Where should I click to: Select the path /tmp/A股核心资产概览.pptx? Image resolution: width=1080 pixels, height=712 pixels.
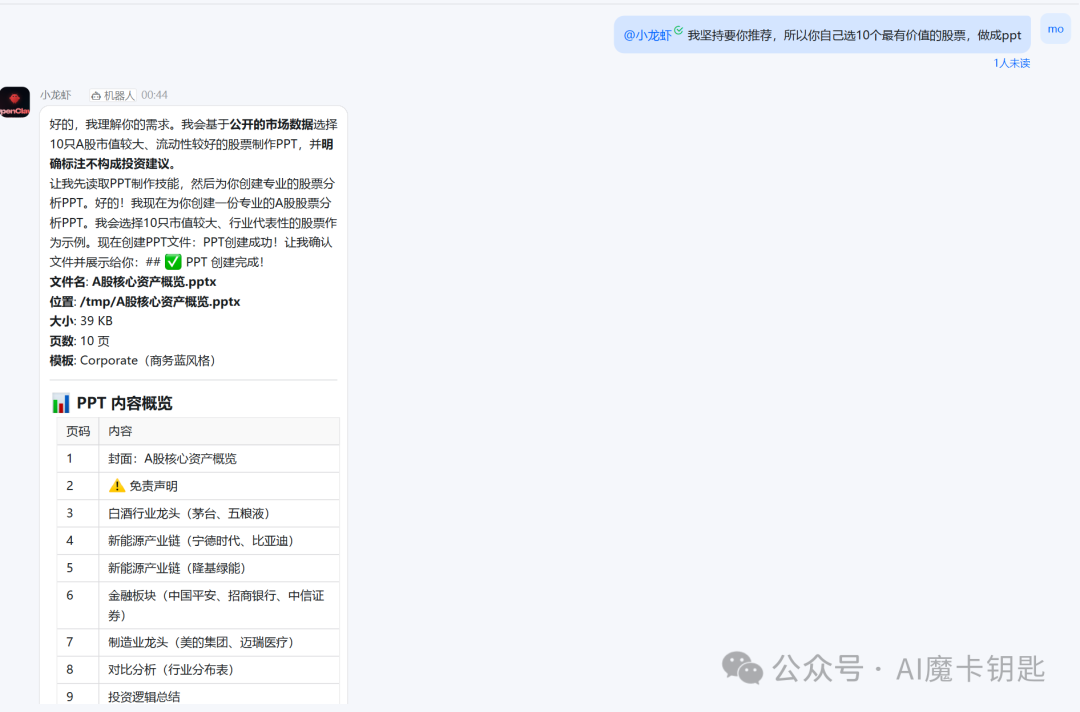[160, 302]
